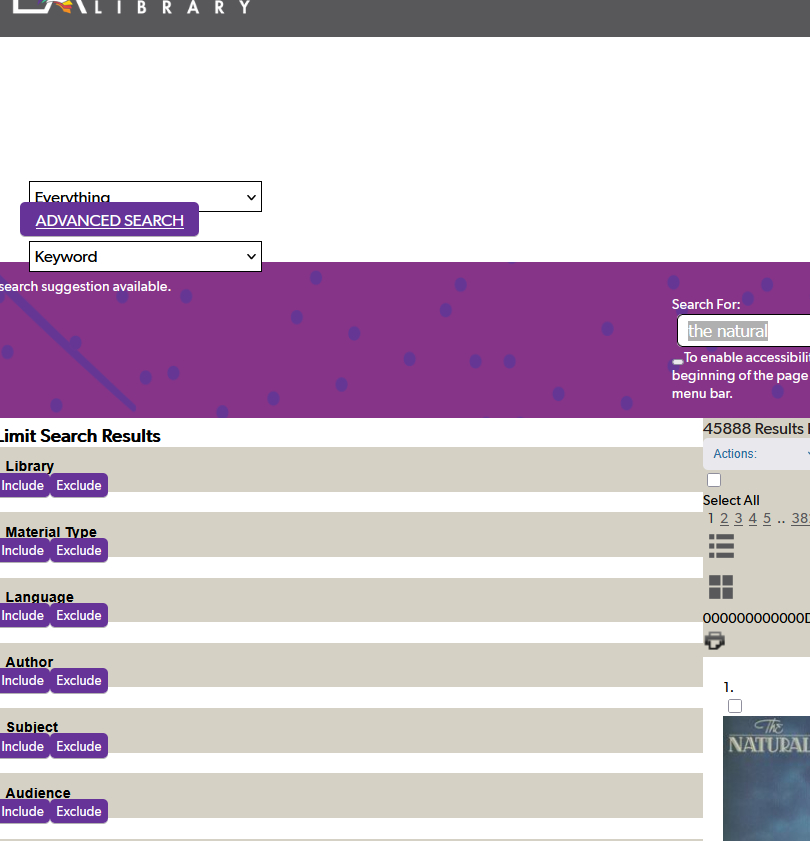Switch results to list view
Screen dimensions: 810x841
pyautogui.click(x=721, y=546)
